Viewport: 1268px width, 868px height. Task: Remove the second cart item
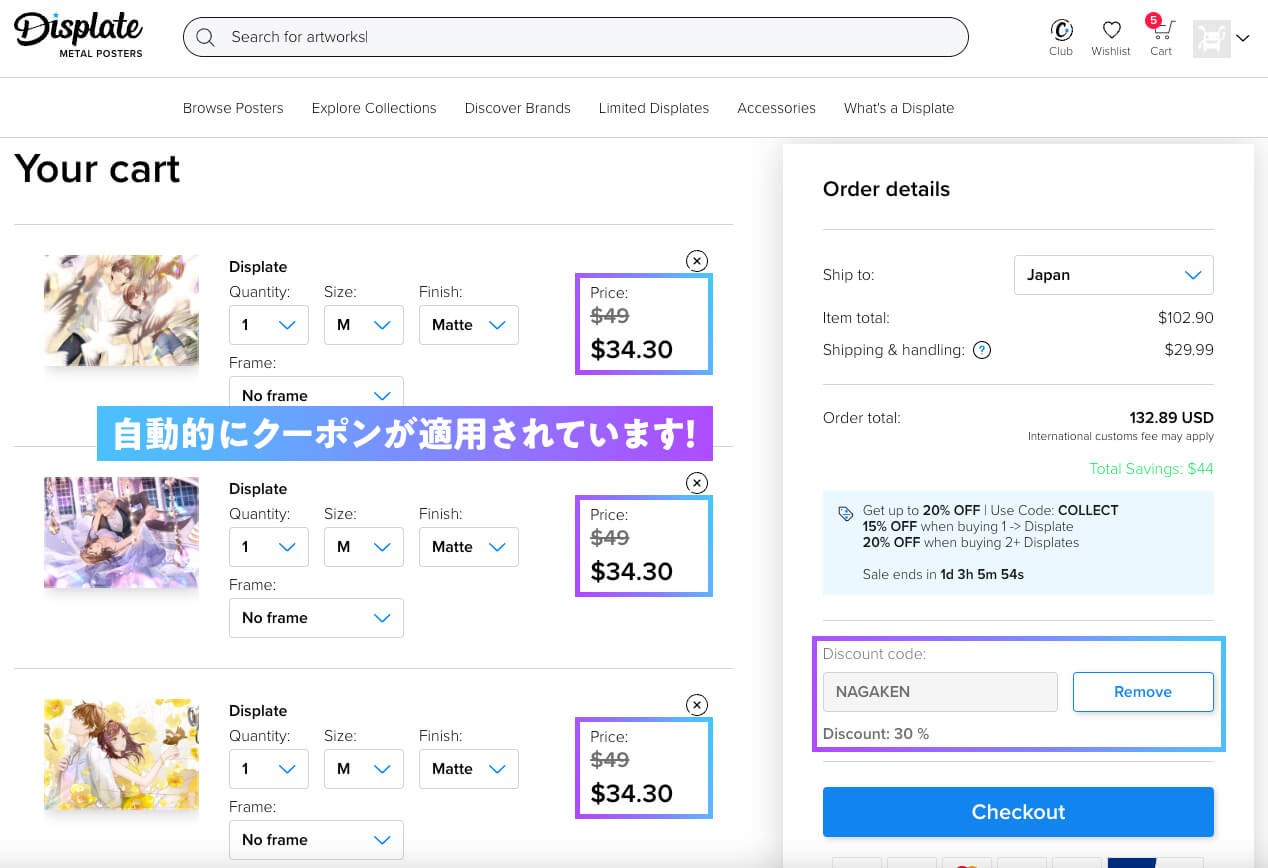tap(697, 482)
